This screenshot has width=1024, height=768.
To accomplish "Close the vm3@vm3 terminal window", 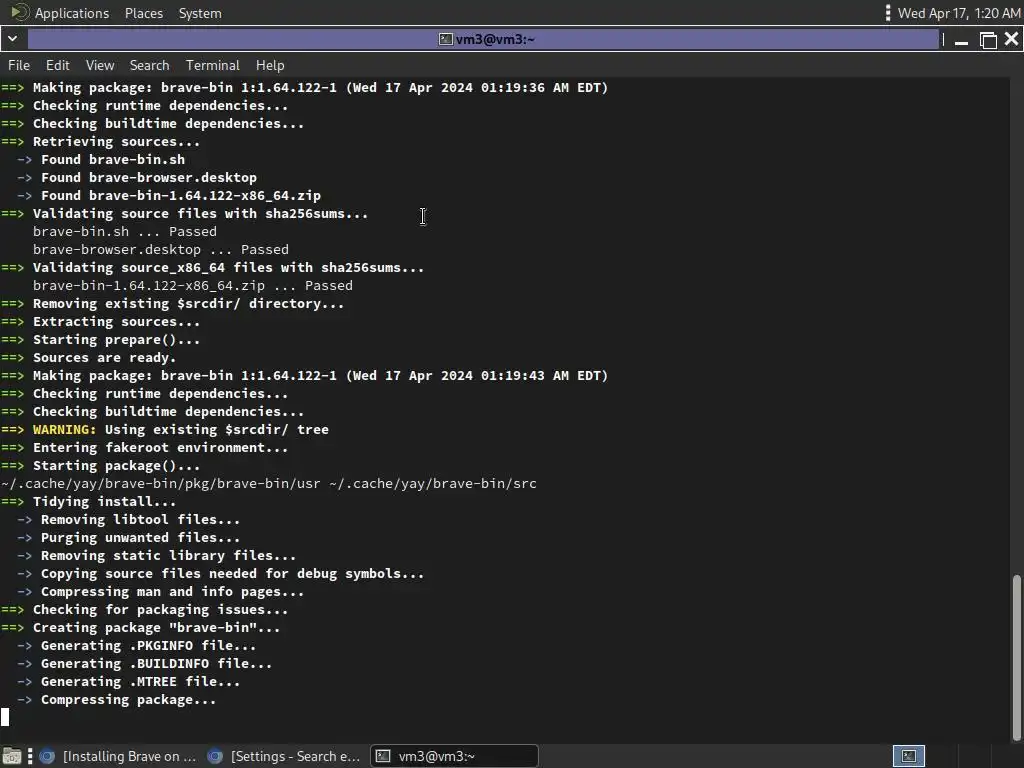I will [1012, 40].
